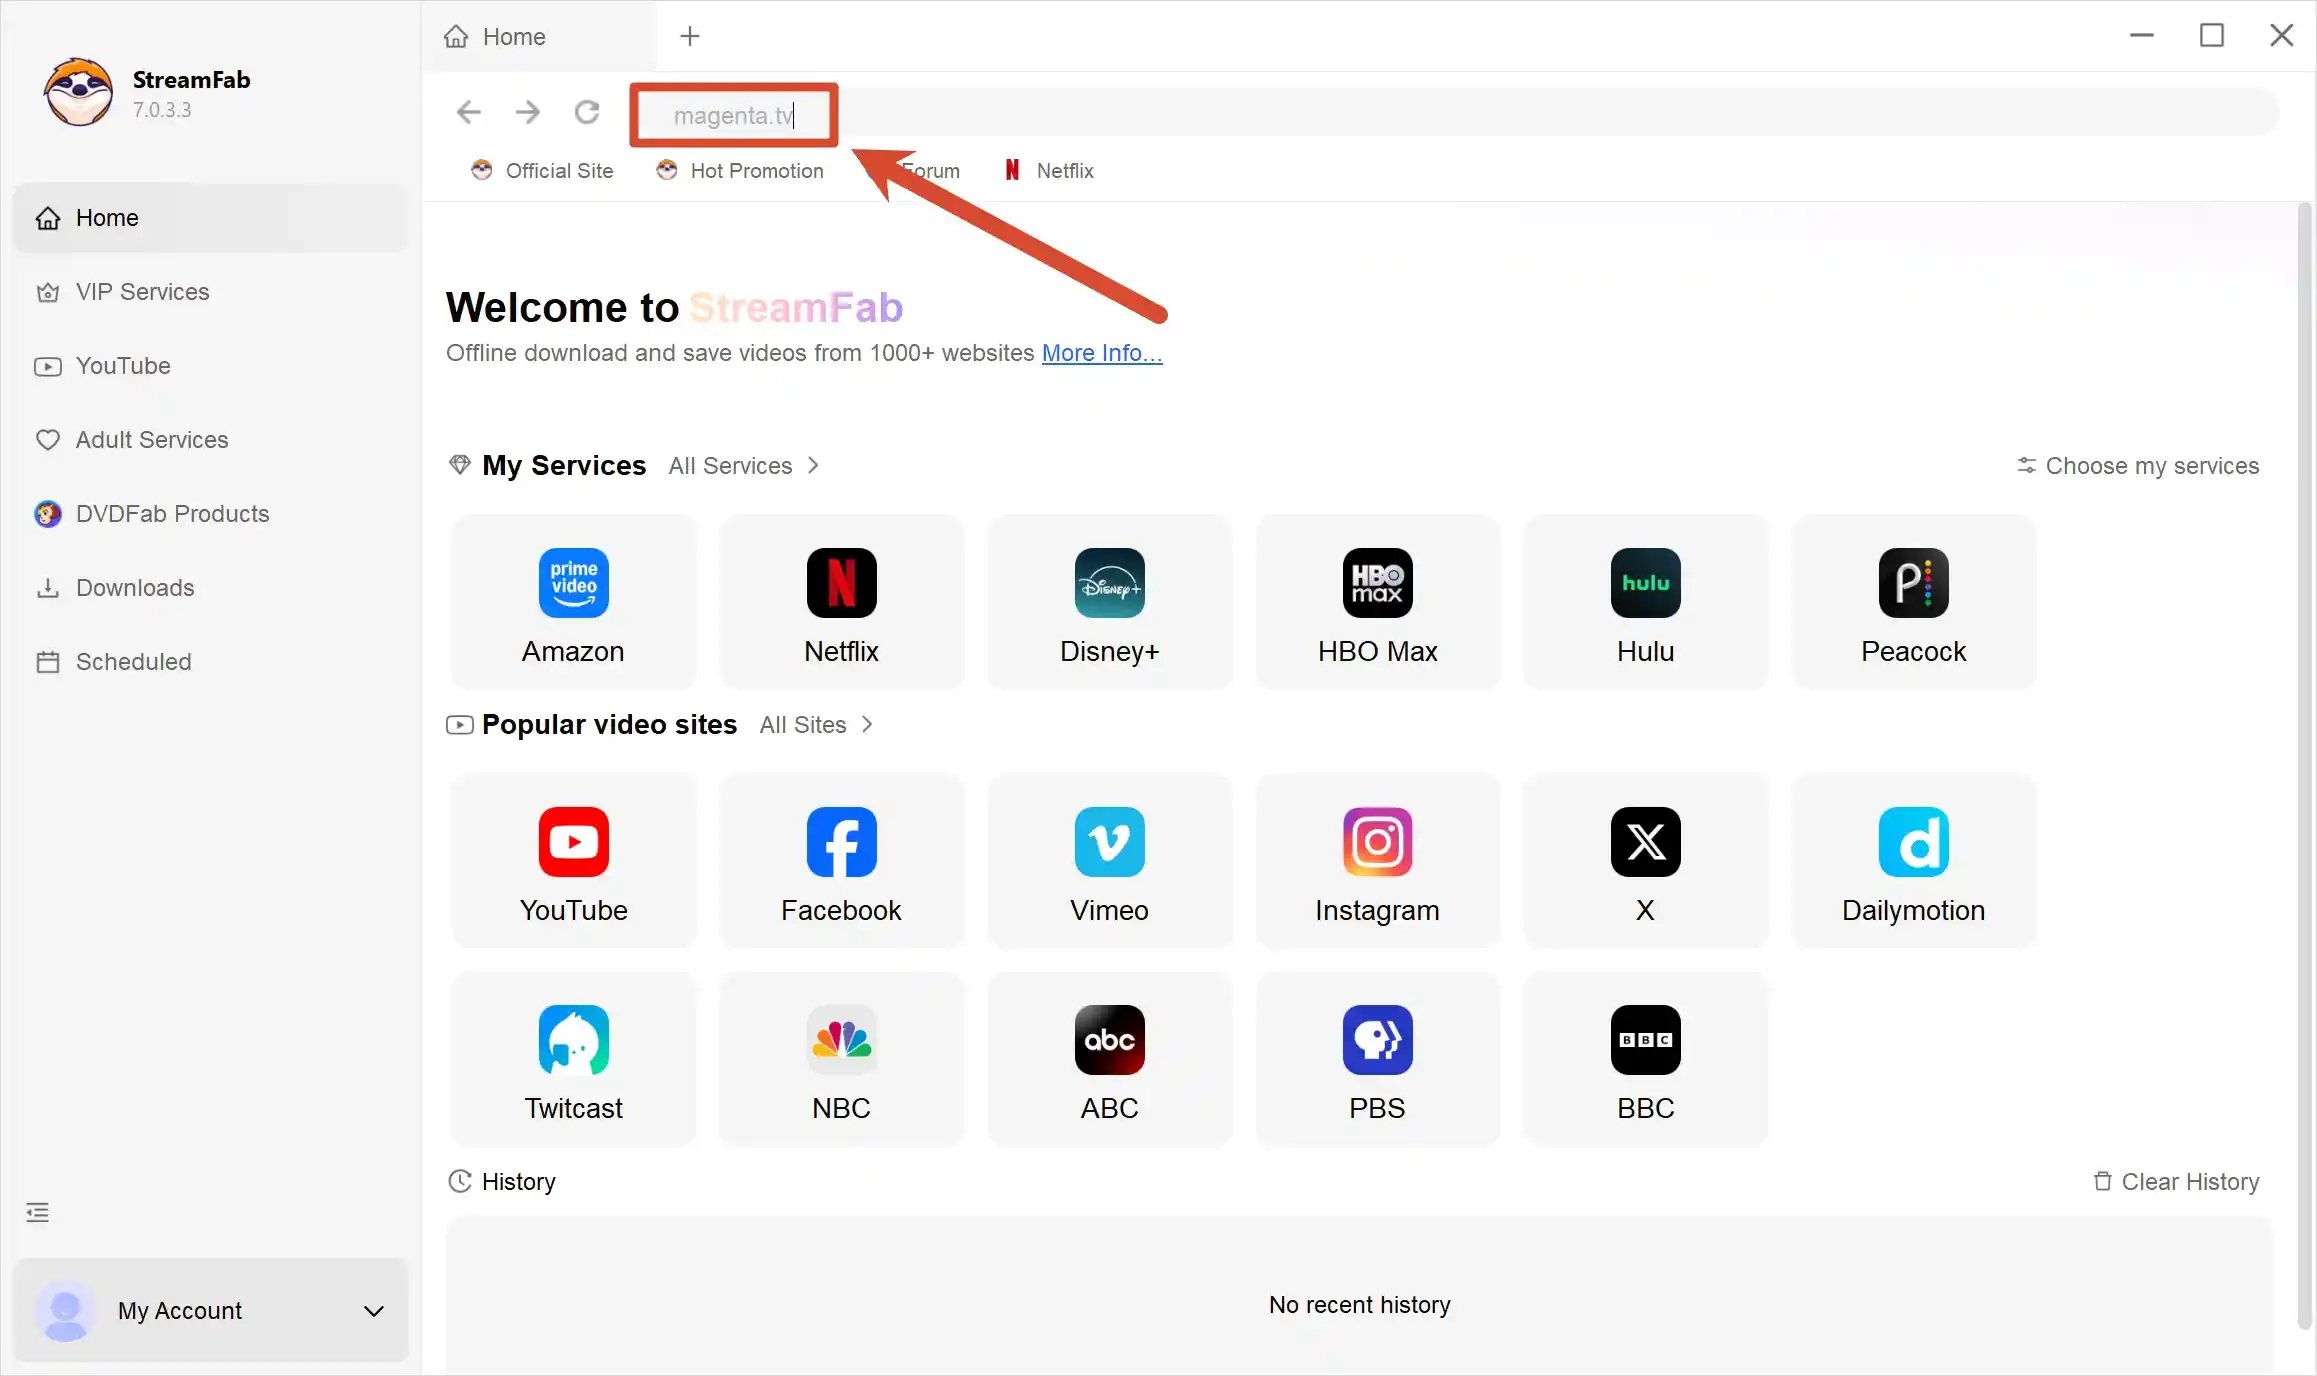Viewport: 2317px width, 1376px height.
Task: Click the address bar with magenta.tv
Action: coord(1456,114)
